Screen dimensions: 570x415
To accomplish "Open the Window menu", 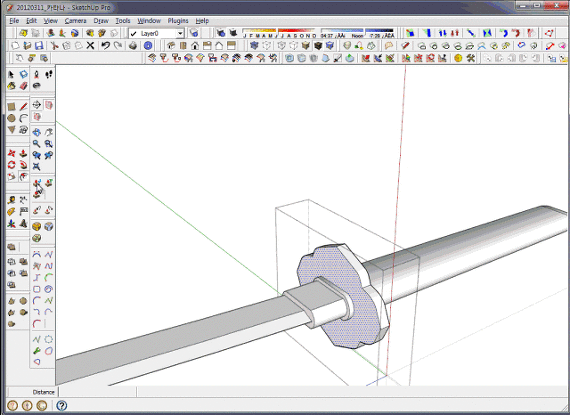I will 149,21.
